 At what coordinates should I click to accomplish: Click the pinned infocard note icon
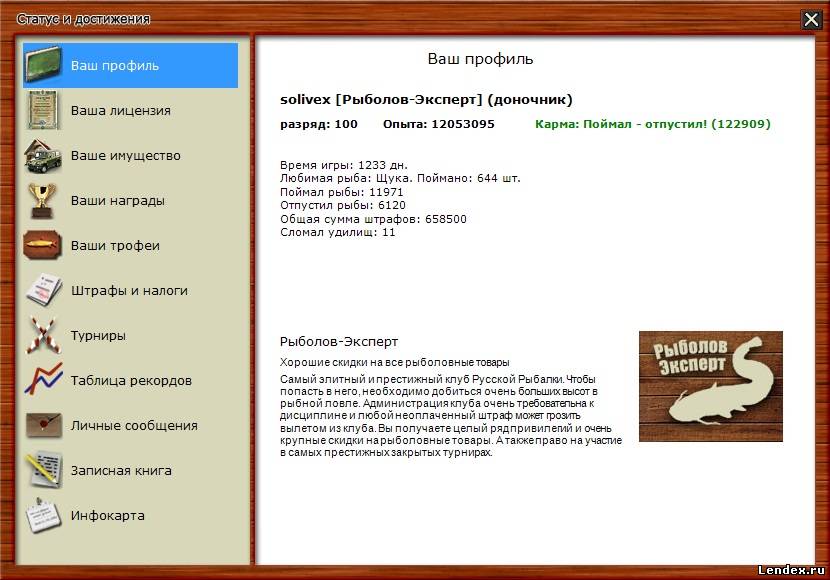43,516
